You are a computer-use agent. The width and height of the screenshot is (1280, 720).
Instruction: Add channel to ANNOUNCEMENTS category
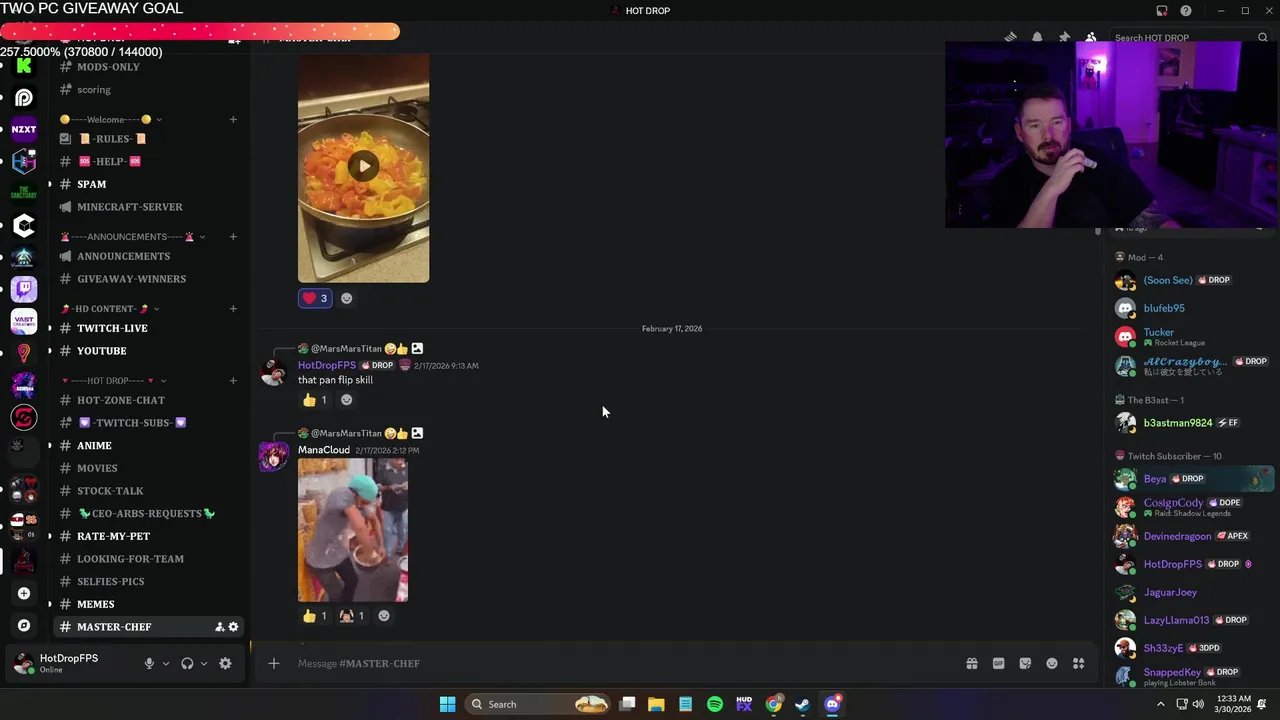point(233,237)
